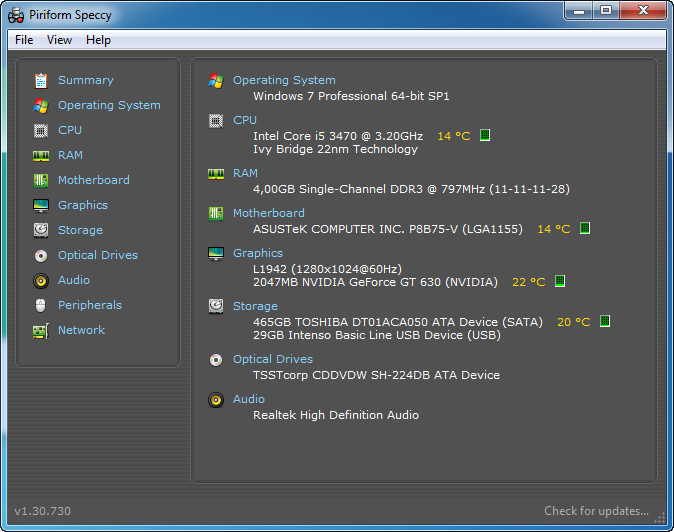
Task: Click the Audio speaker icon in sidebar
Action: pos(41,281)
